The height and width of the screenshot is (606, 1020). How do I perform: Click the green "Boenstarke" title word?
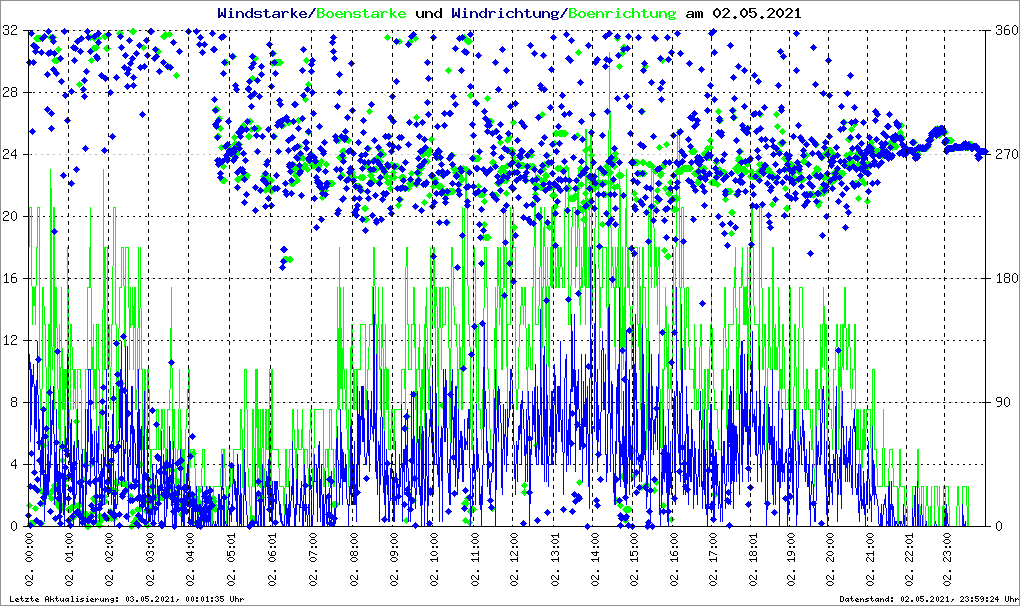coord(361,14)
